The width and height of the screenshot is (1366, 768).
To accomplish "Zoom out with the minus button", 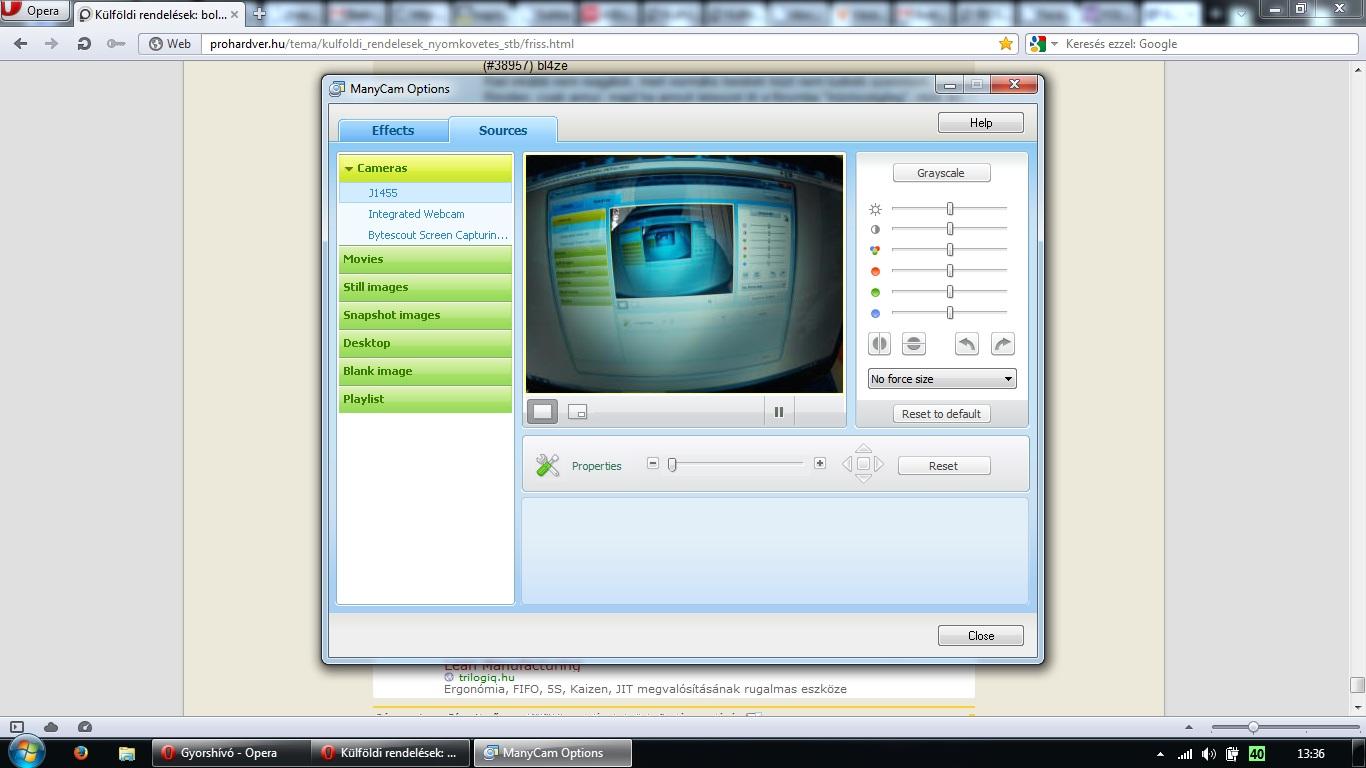I will coord(653,463).
